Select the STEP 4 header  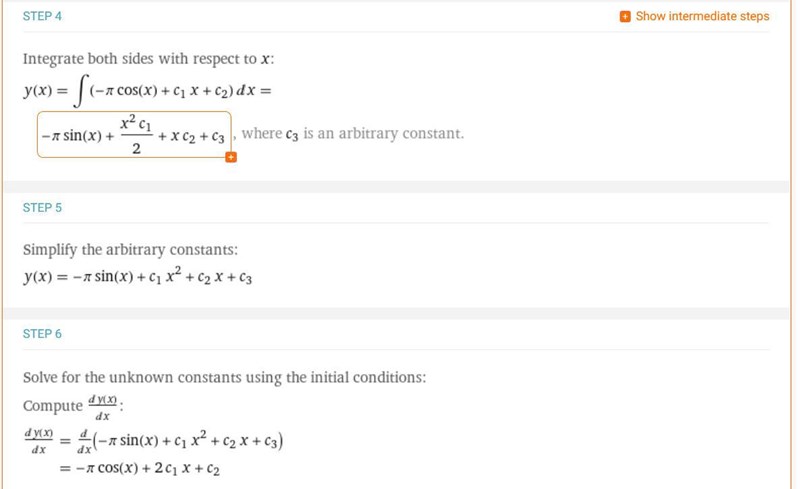click(42, 17)
